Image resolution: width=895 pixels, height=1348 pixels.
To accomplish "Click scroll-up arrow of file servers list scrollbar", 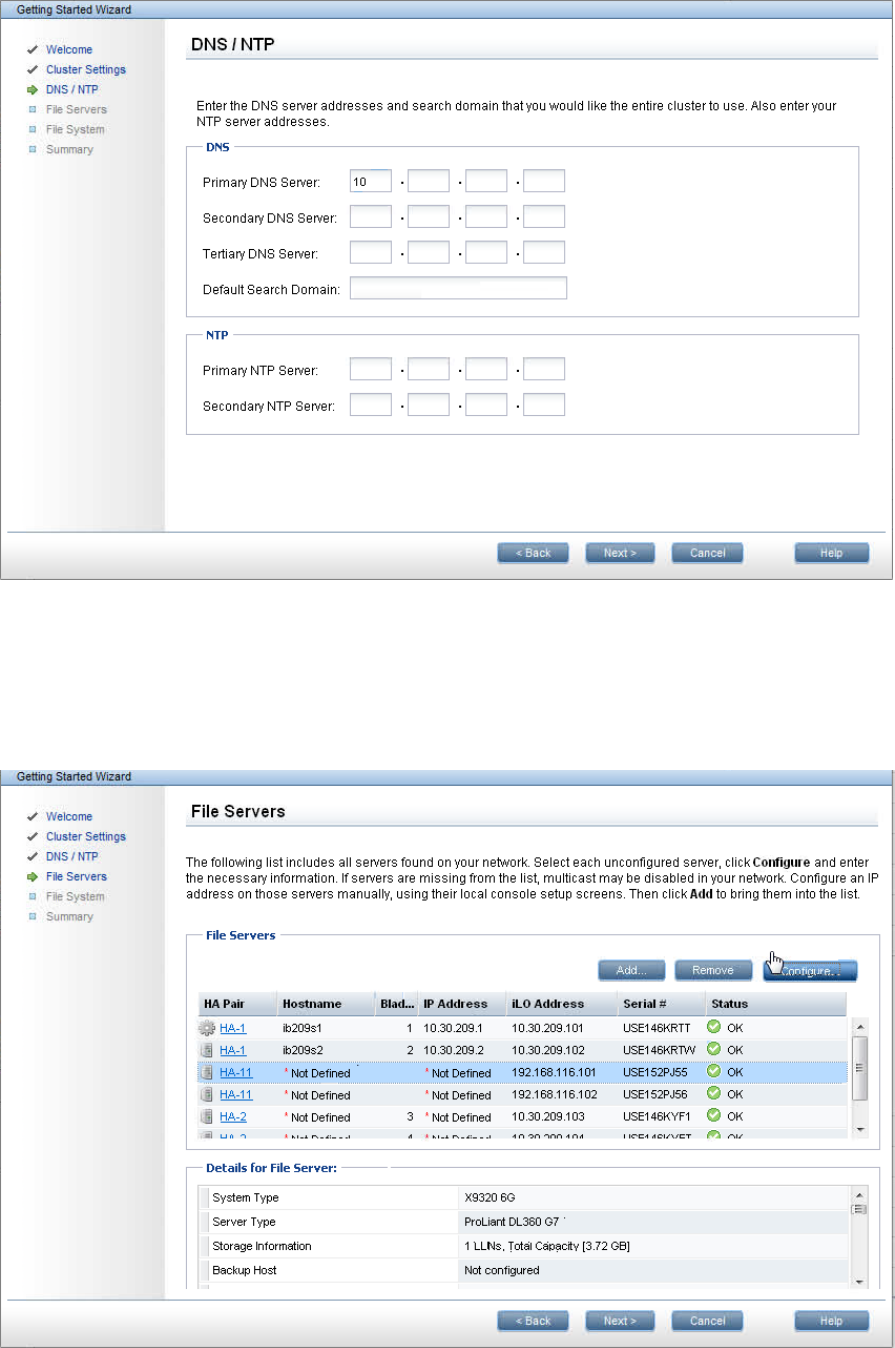I will tap(859, 1025).
